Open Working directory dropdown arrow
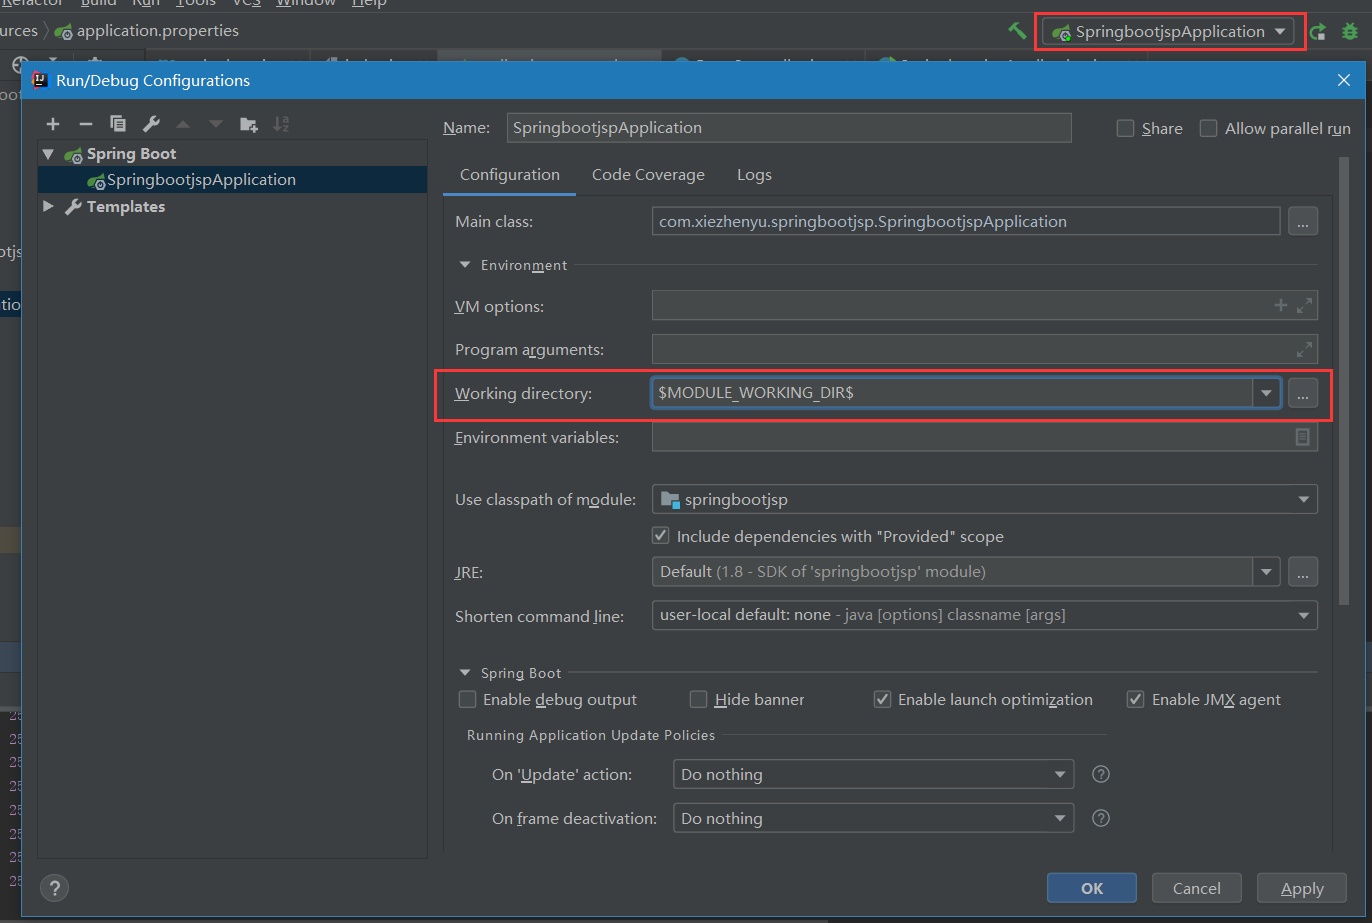 [x=1267, y=393]
